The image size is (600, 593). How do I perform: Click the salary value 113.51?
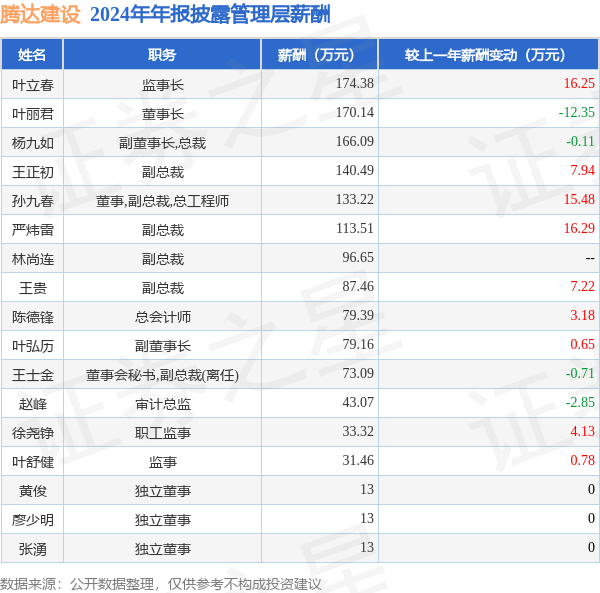355,228
